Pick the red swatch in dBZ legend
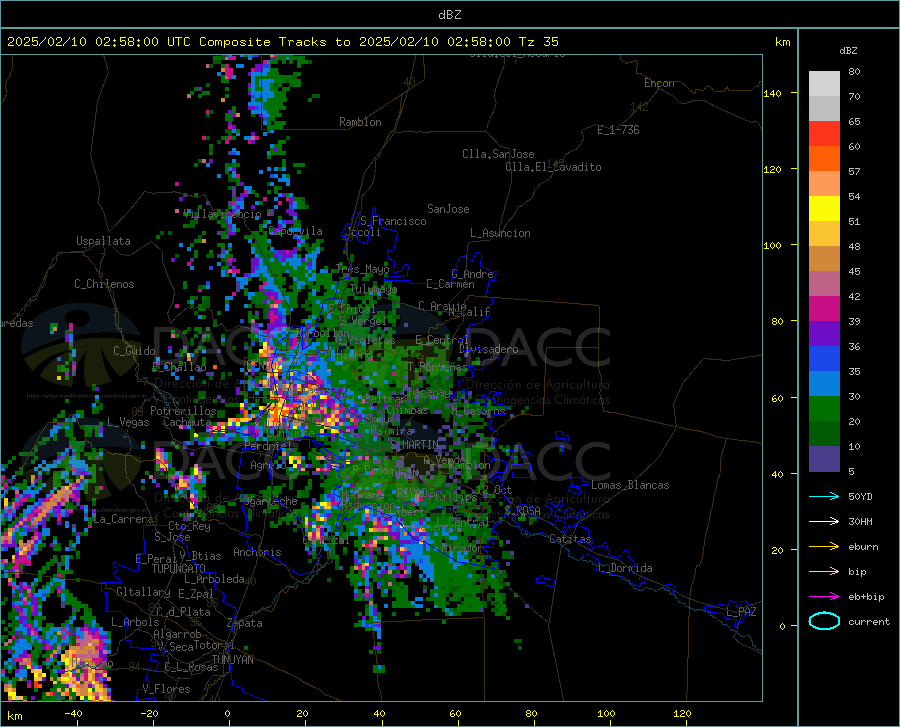900x727 pixels. click(x=824, y=134)
